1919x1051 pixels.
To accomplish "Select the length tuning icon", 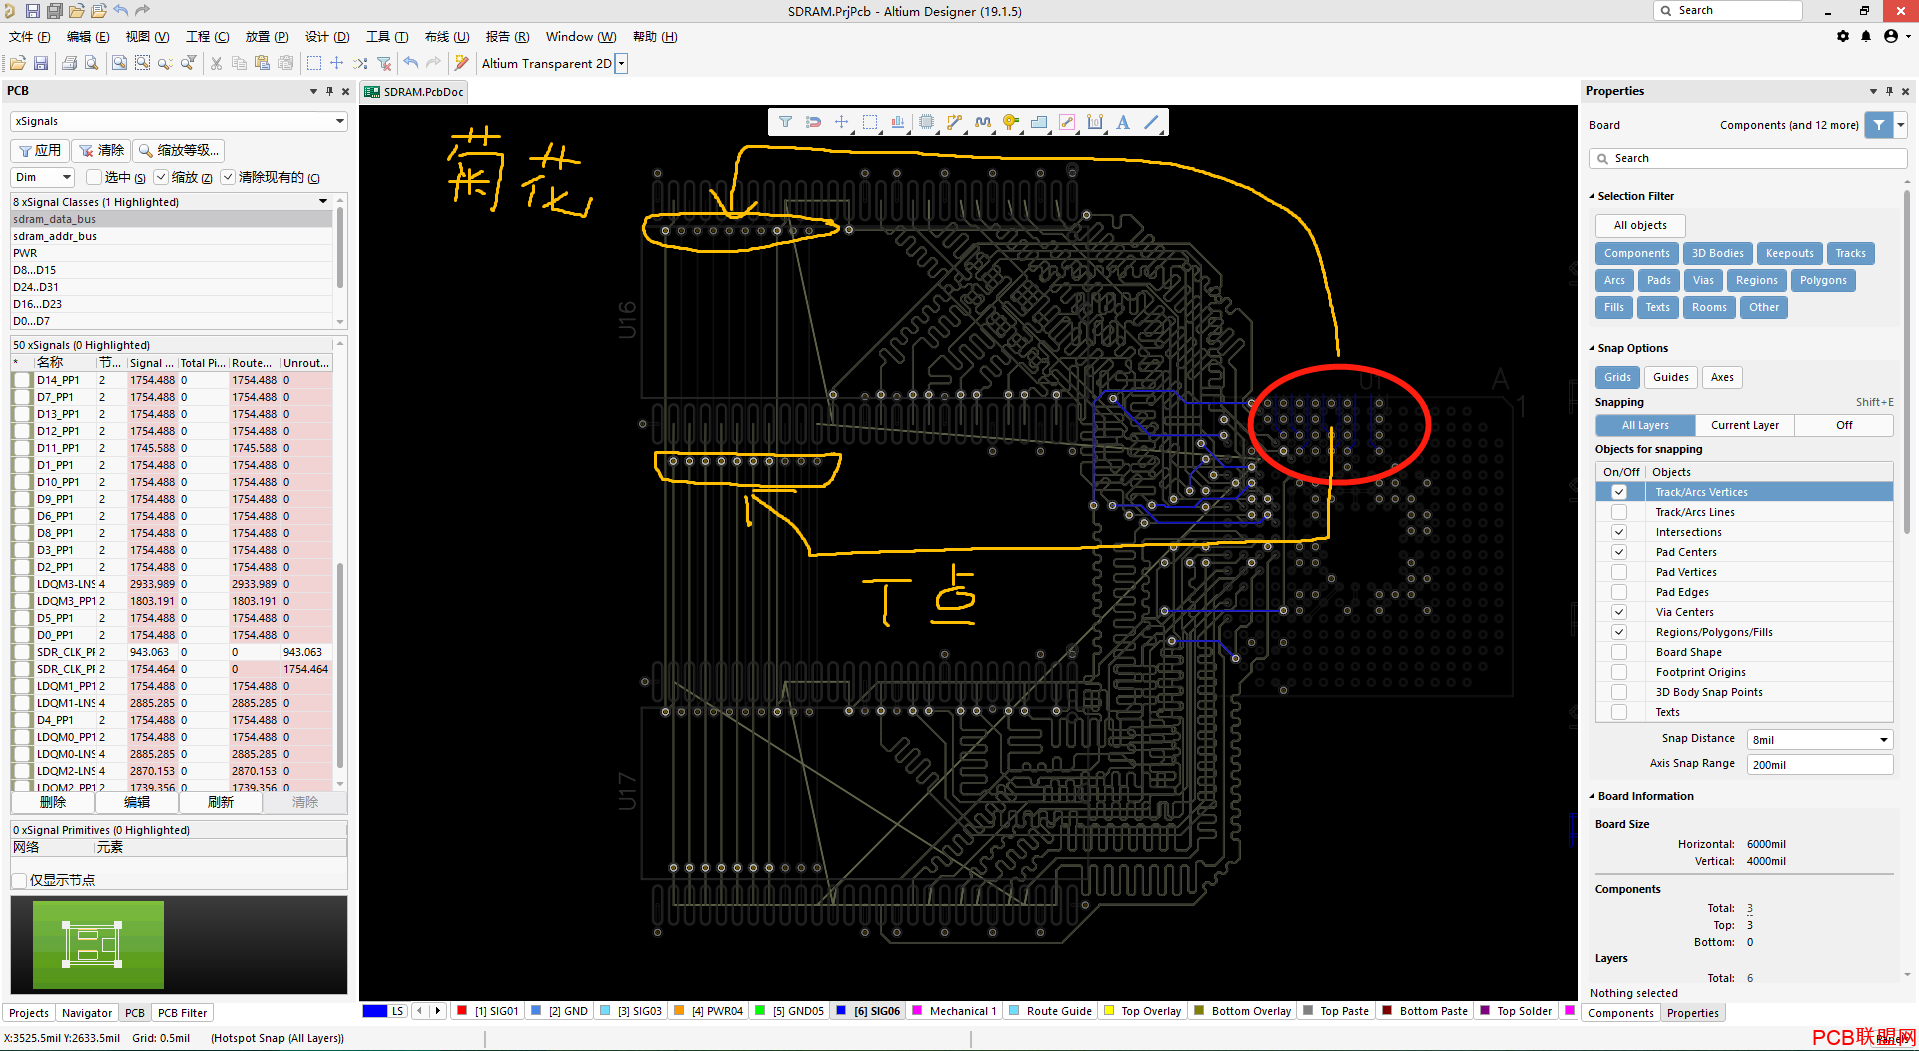I will click(x=983, y=122).
